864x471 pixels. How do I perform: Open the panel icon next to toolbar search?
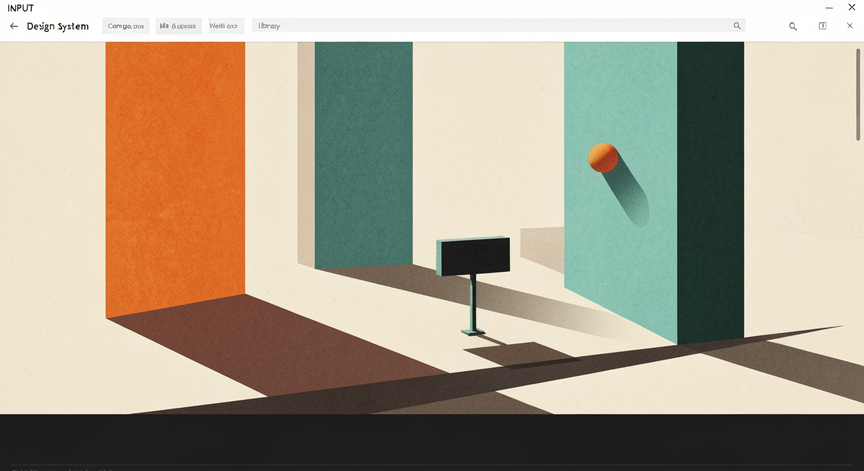click(x=822, y=26)
